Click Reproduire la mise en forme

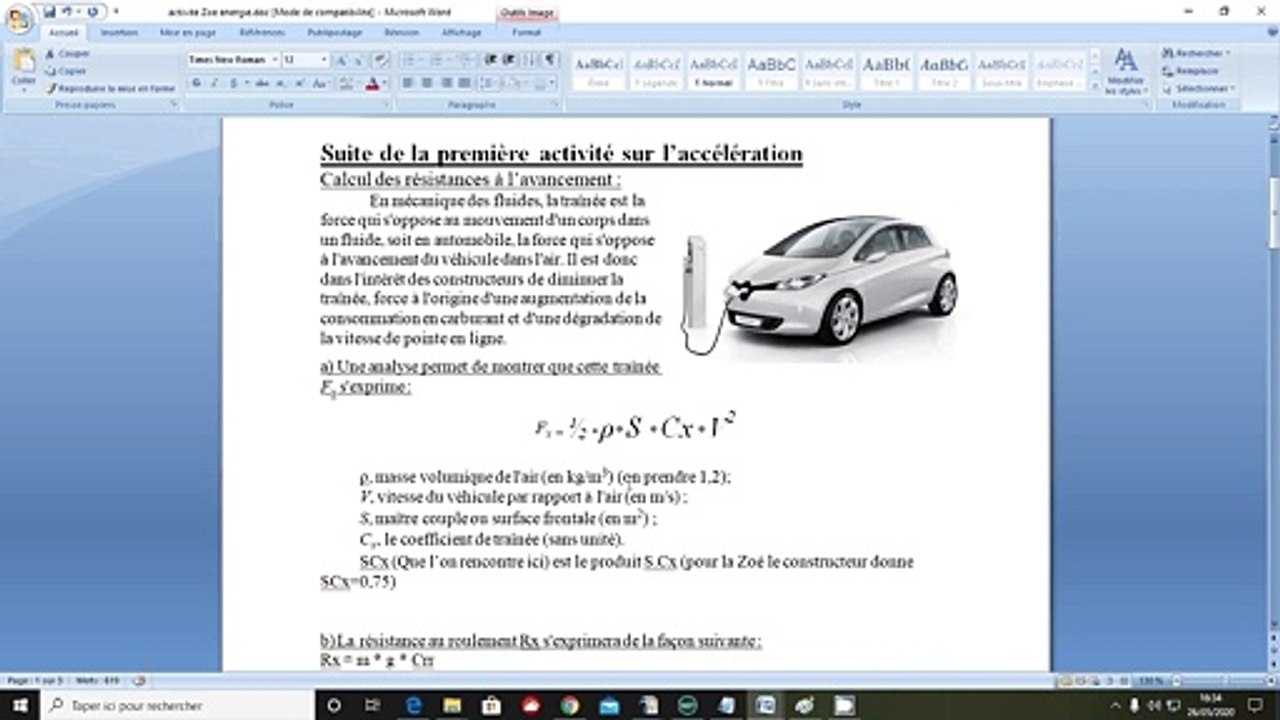pos(110,88)
